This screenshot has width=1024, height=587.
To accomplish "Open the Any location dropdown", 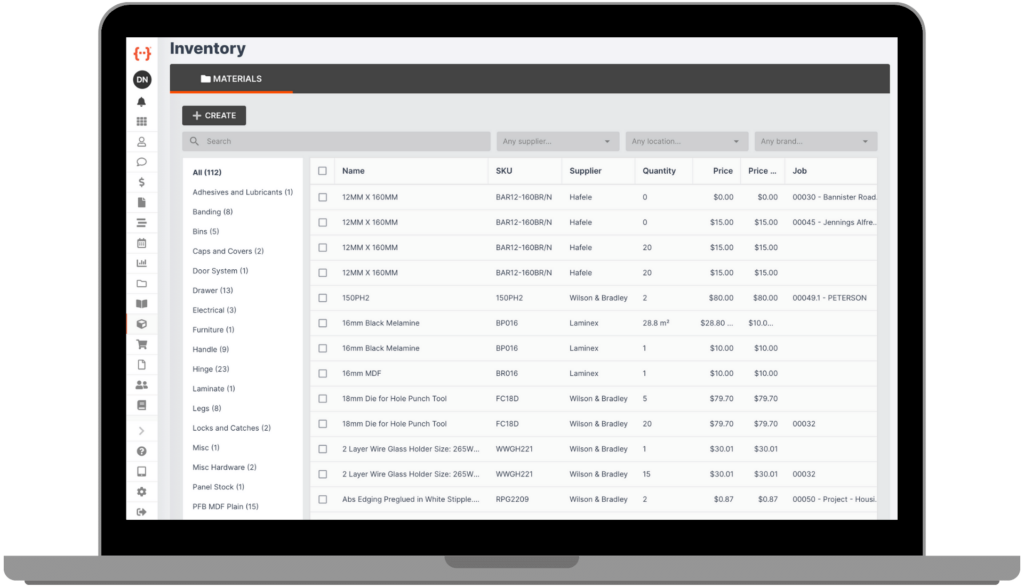I will coord(686,141).
